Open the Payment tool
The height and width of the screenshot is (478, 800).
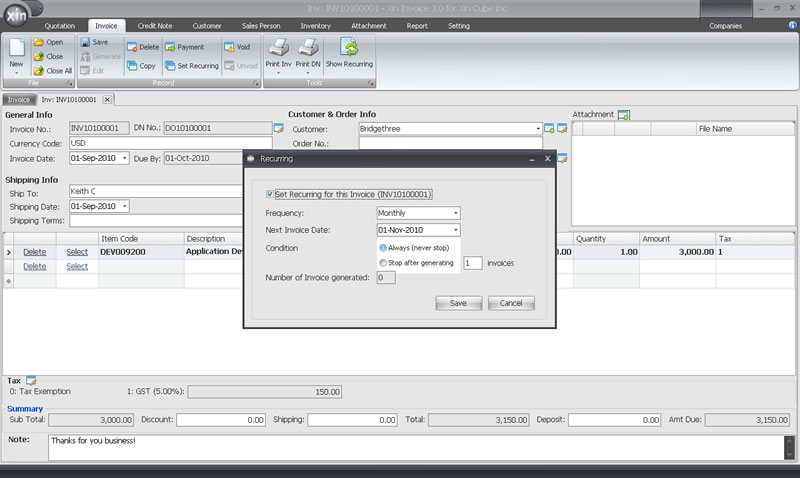click(x=185, y=47)
